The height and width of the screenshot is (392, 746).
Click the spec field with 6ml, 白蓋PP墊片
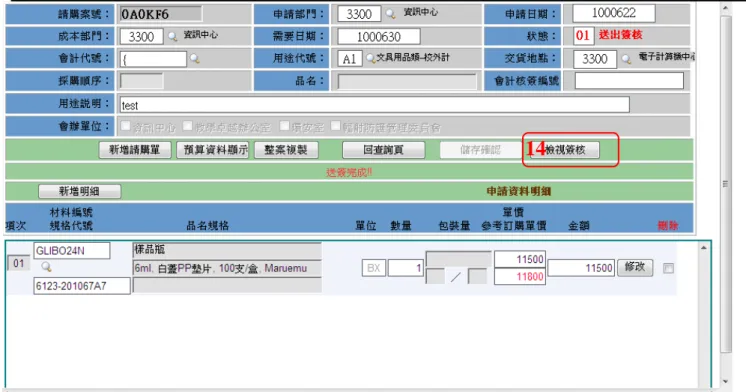pos(227,268)
